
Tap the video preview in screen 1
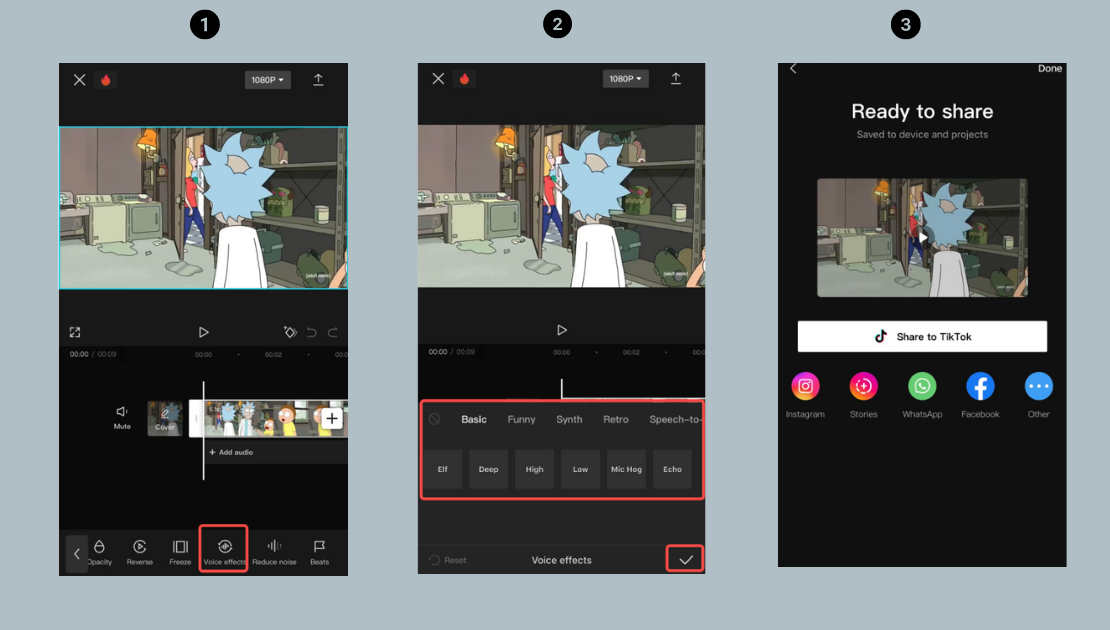[203, 208]
